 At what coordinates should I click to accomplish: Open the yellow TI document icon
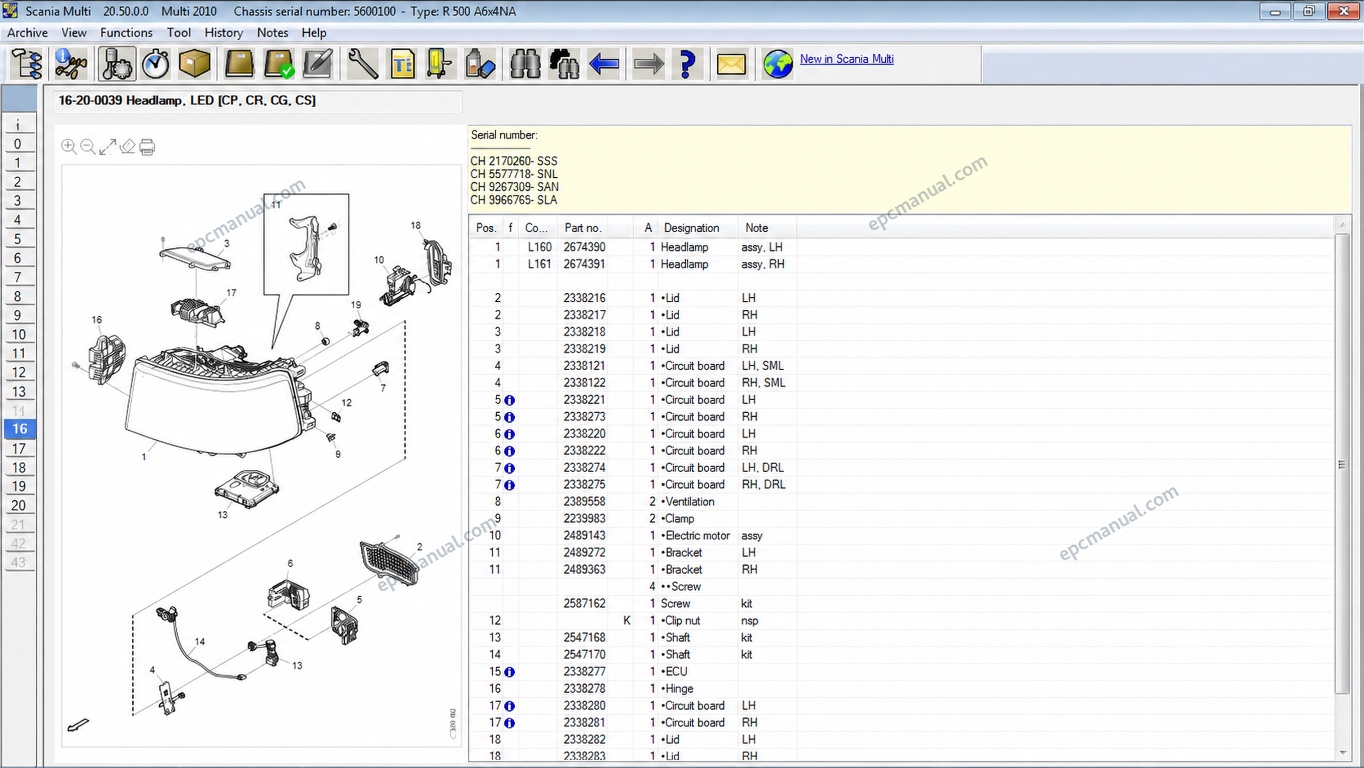coord(402,64)
